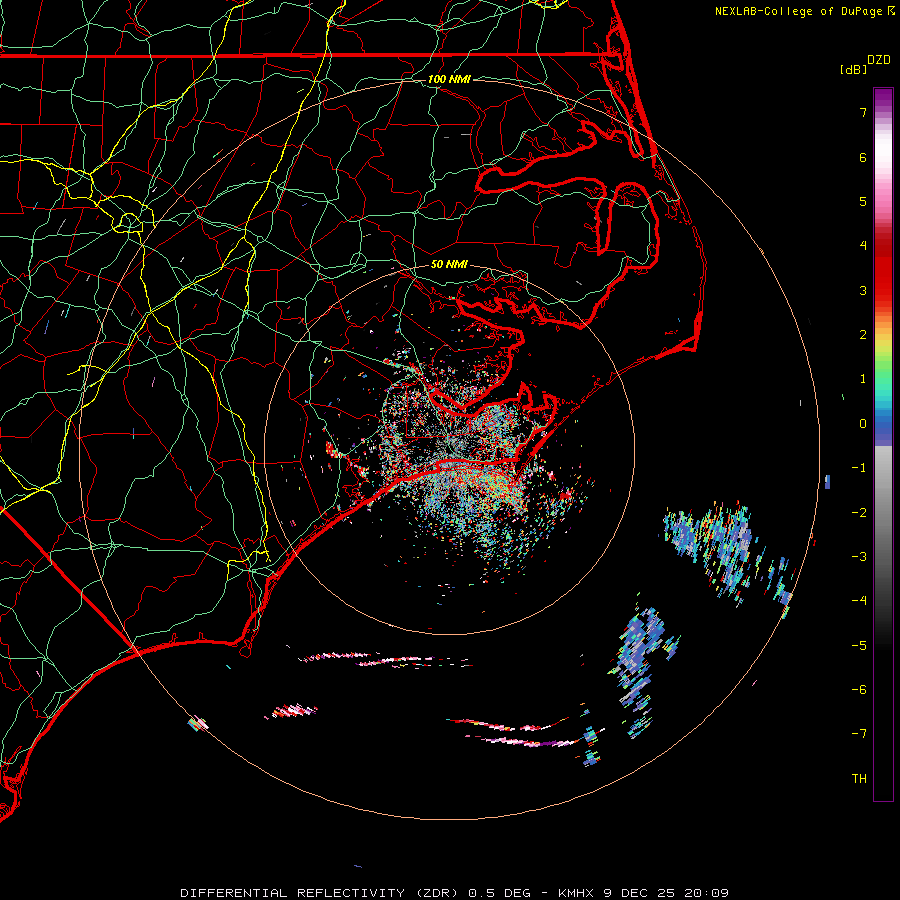Image resolution: width=900 pixels, height=900 pixels.
Task: Click the DZD legend title
Action: click(879, 60)
